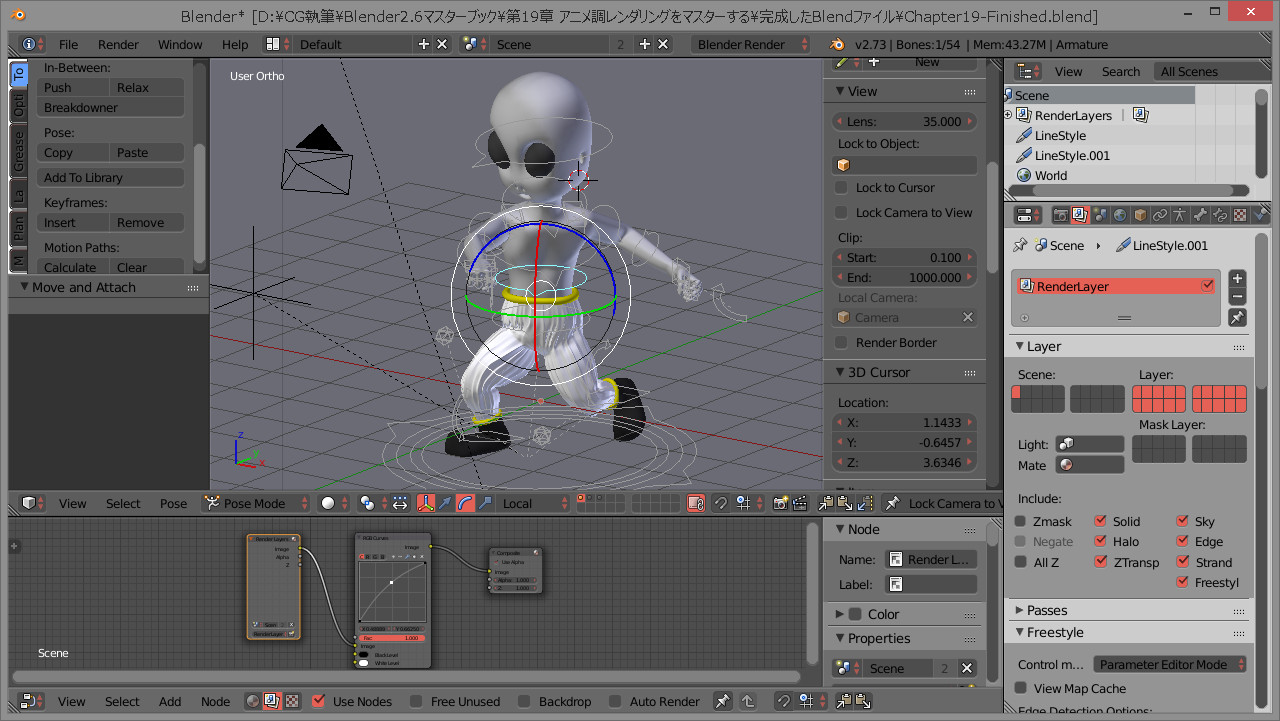Pin the properties context next to Scene
This screenshot has height=721, width=1280.
point(1020,245)
